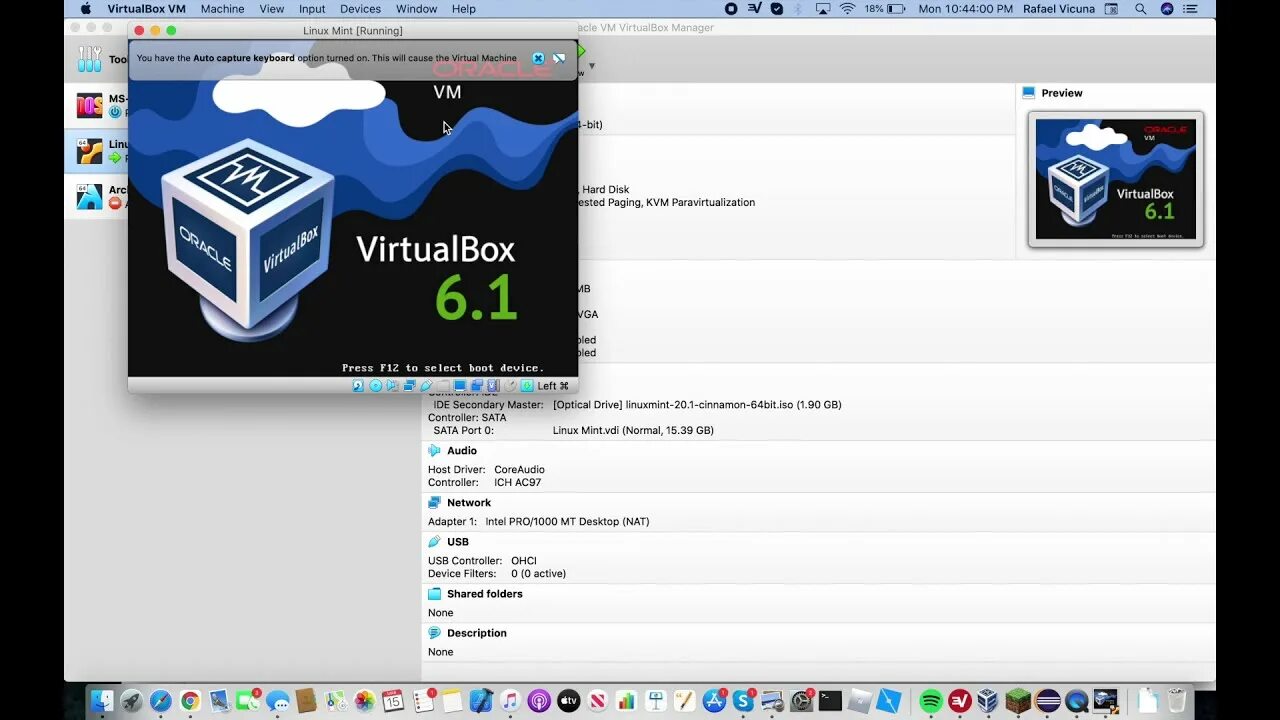Open the Window menu
Image resolution: width=1280 pixels, height=720 pixels.
[x=416, y=9]
